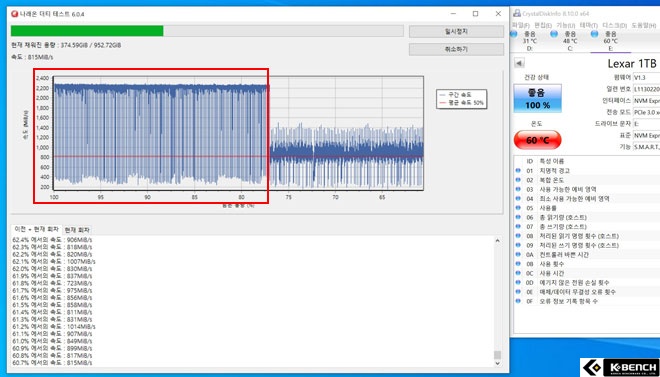Click the blue 좋음 100% health status box
The height and width of the screenshot is (377, 660).
pyautogui.click(x=538, y=98)
